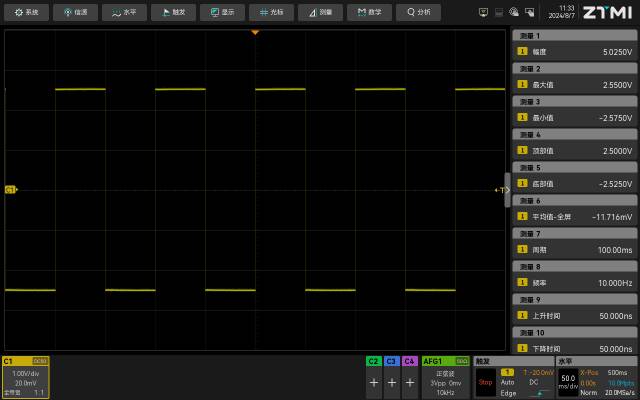Viewport: 640px width, 400px height.
Task: Select the T trigger level marker on grid edge
Action: pos(501,190)
